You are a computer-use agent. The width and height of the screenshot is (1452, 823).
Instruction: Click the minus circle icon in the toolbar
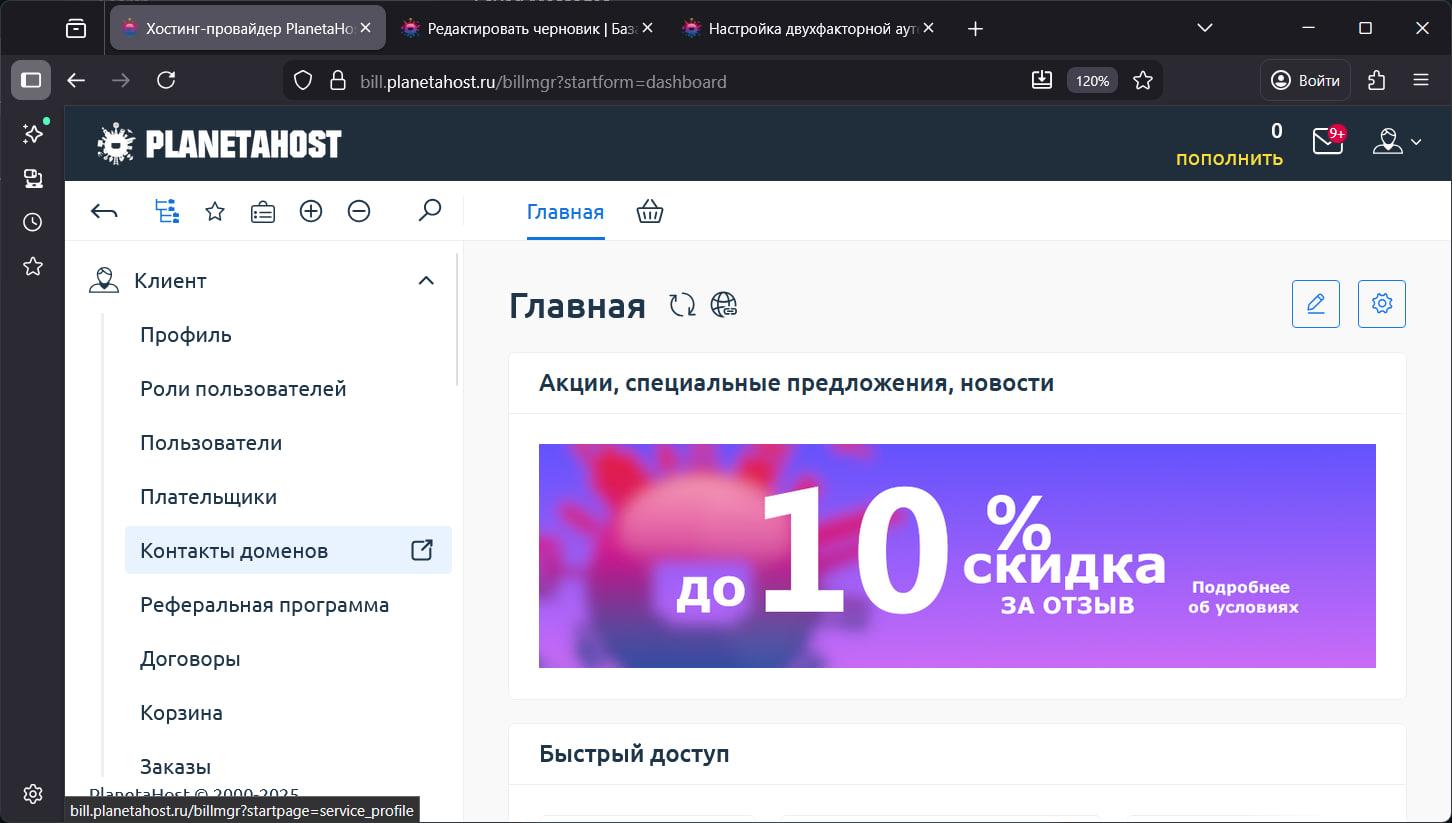[x=359, y=211]
